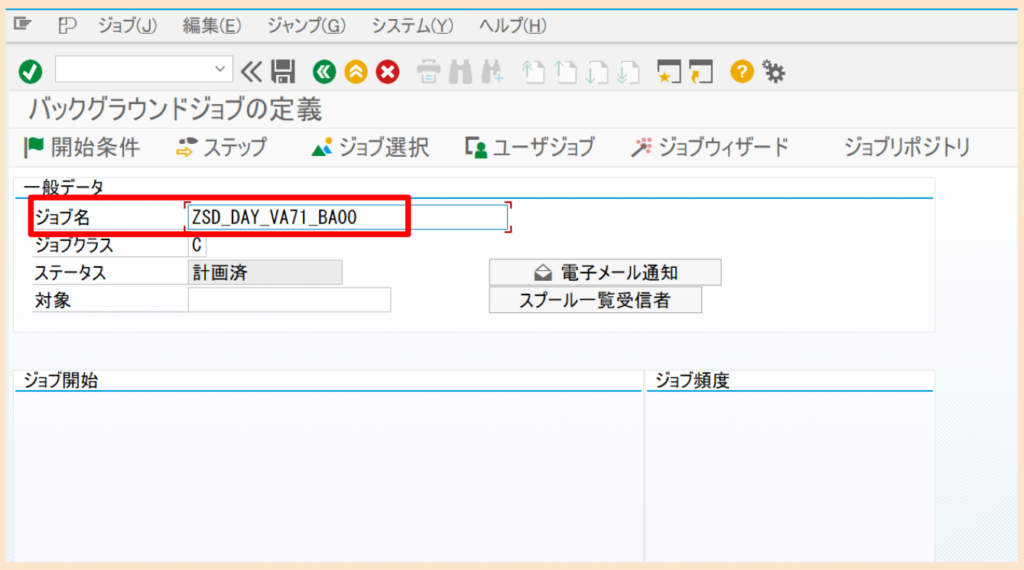Click the 電子メール通知 button
Viewport: 1024px width, 570px height.
(x=605, y=272)
